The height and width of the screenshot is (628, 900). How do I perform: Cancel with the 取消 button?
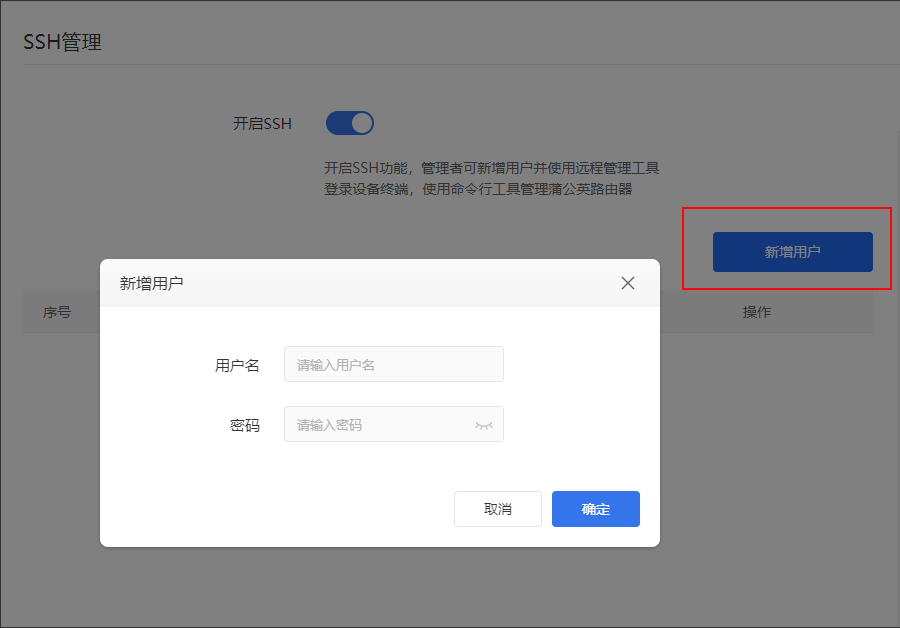(498, 509)
